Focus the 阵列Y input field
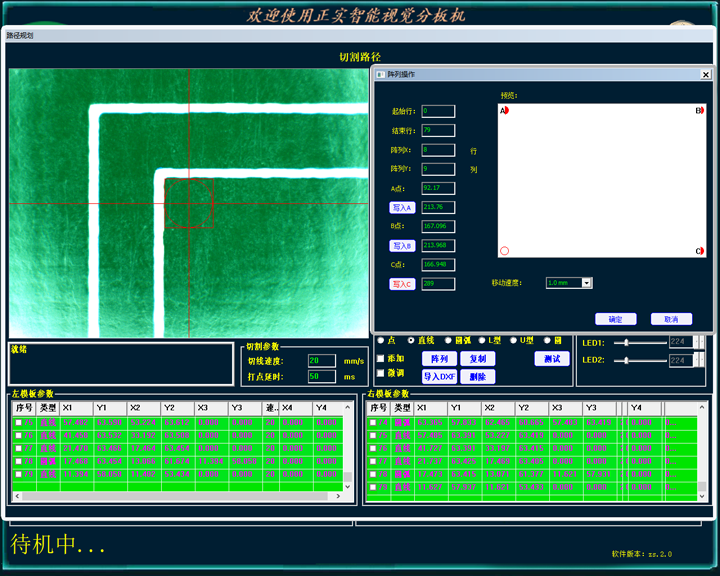Viewport: 720px width, 576px height. click(x=439, y=169)
